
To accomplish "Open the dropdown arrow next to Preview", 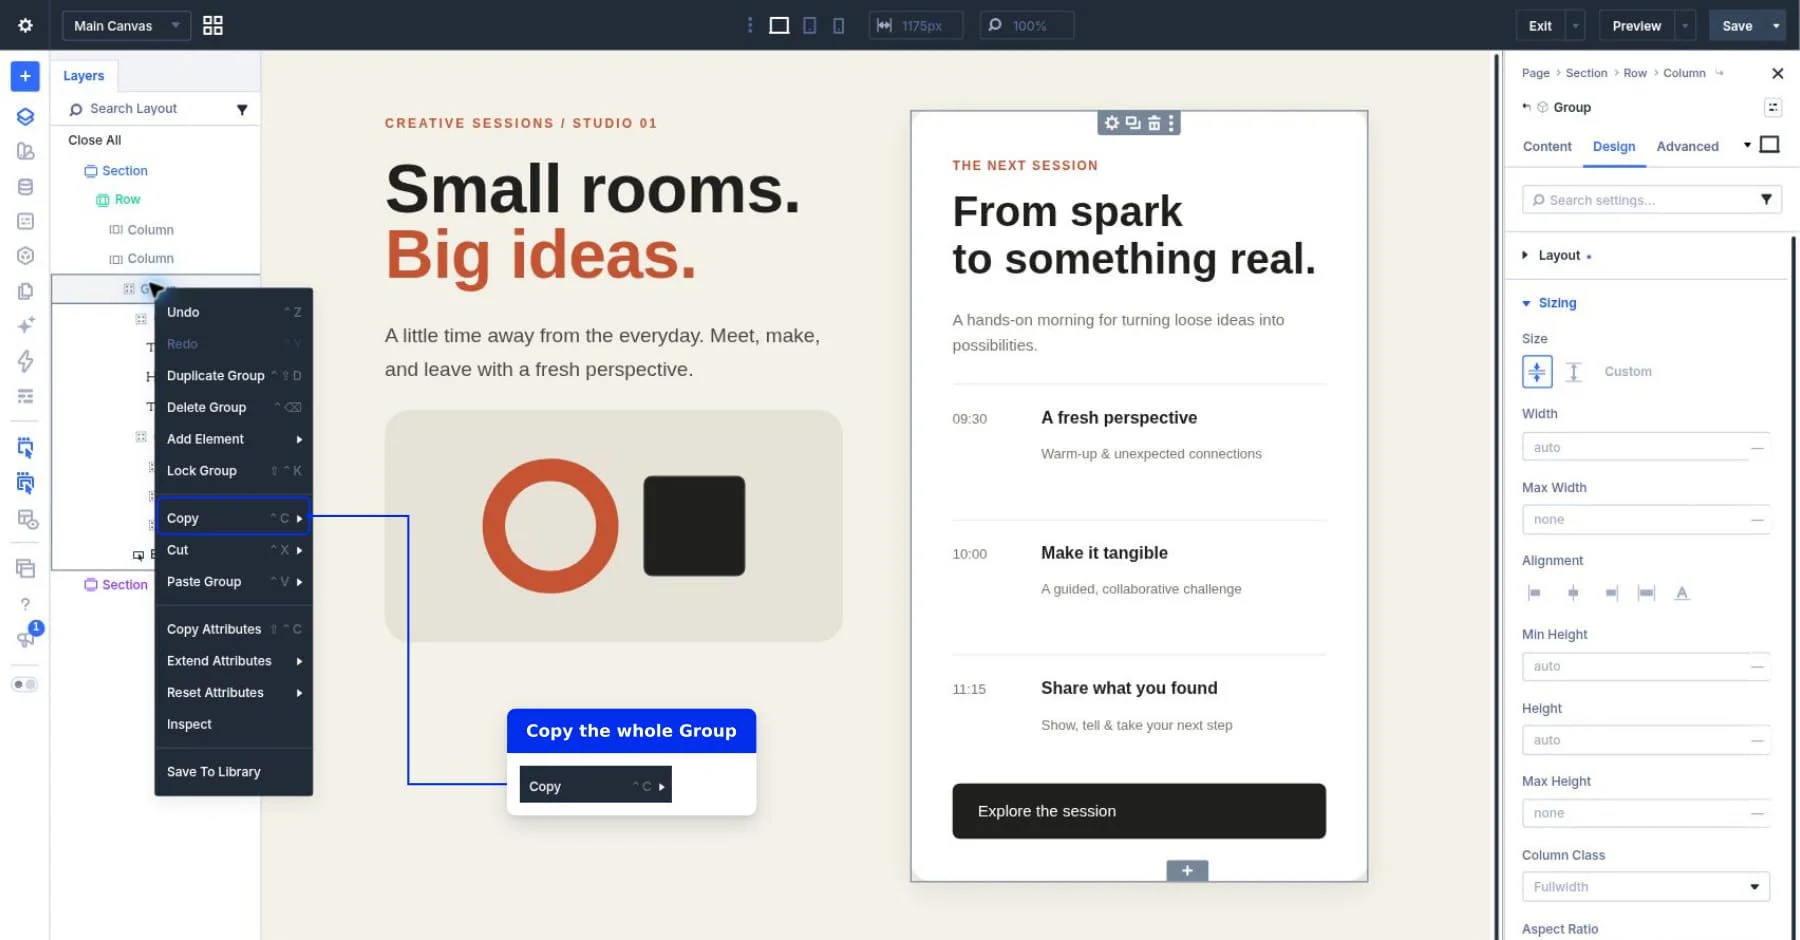I will (1686, 26).
